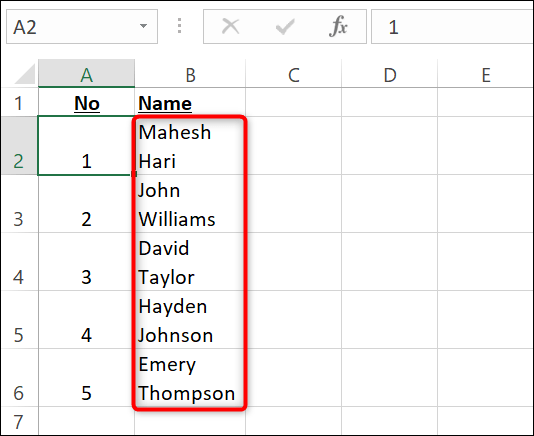Click the Name header cell B1

(x=190, y=102)
